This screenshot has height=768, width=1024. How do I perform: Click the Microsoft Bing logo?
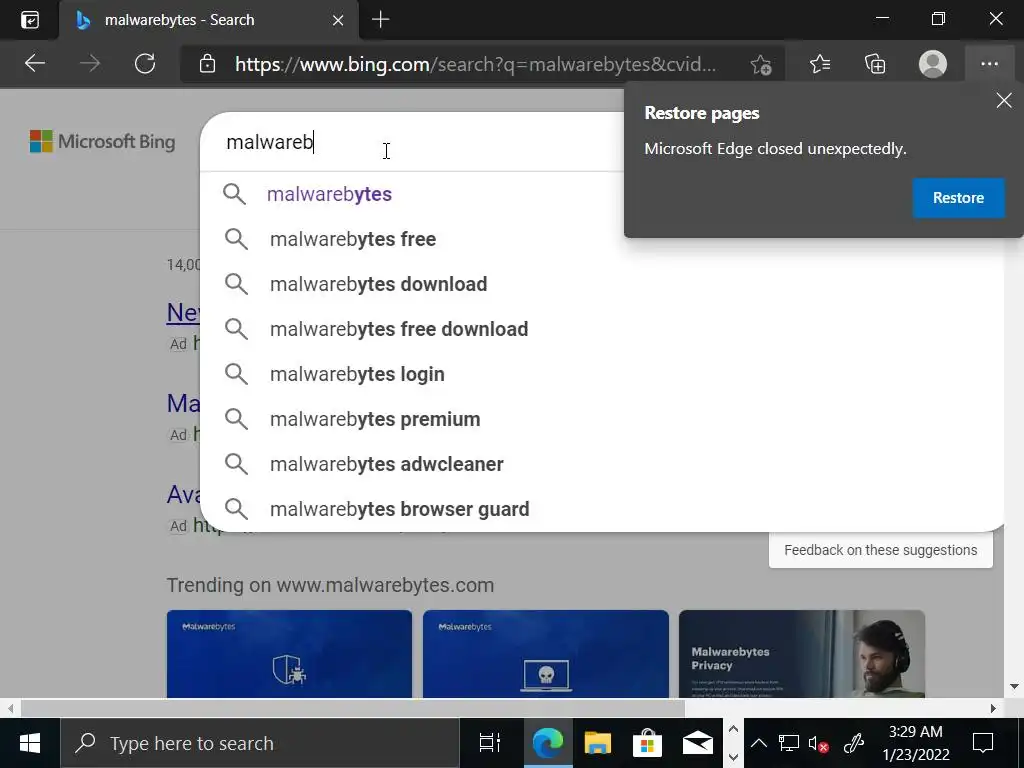[x=103, y=141]
